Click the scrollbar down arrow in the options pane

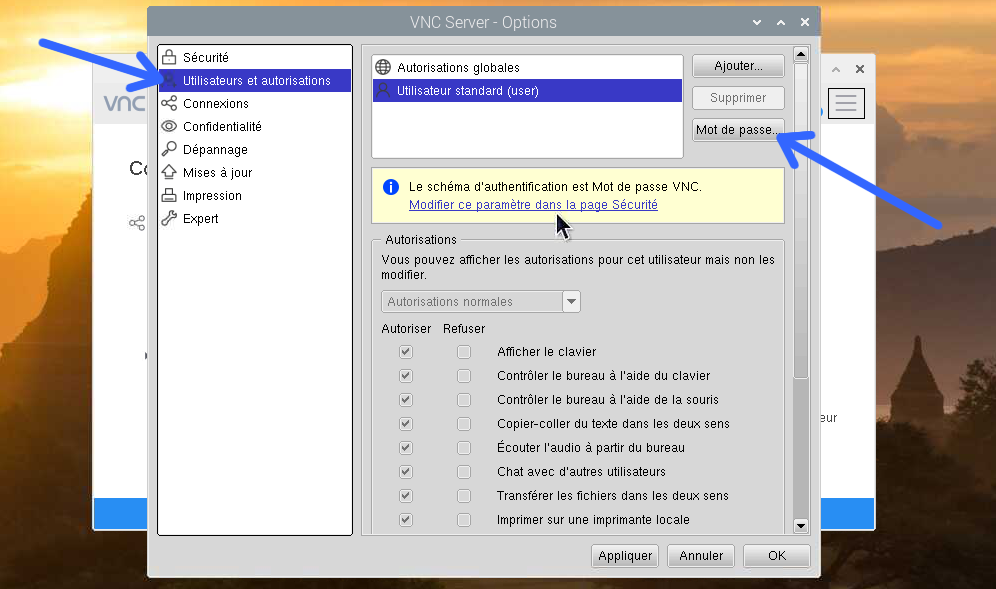801,525
